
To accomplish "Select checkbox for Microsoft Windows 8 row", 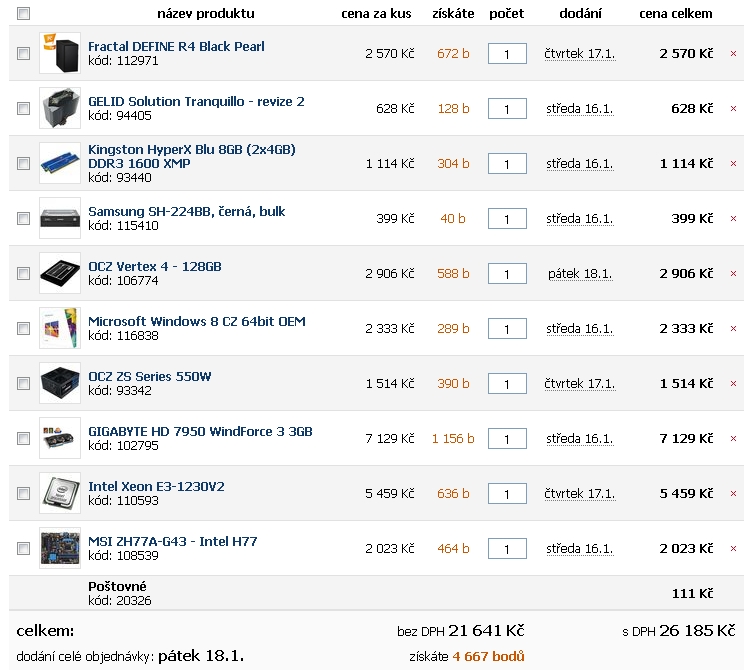I will click(23, 328).
